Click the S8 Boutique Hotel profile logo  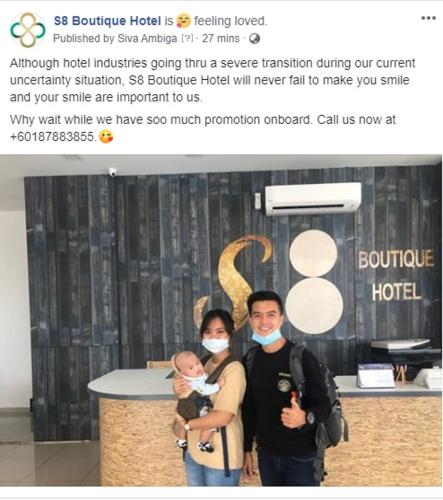(28, 30)
